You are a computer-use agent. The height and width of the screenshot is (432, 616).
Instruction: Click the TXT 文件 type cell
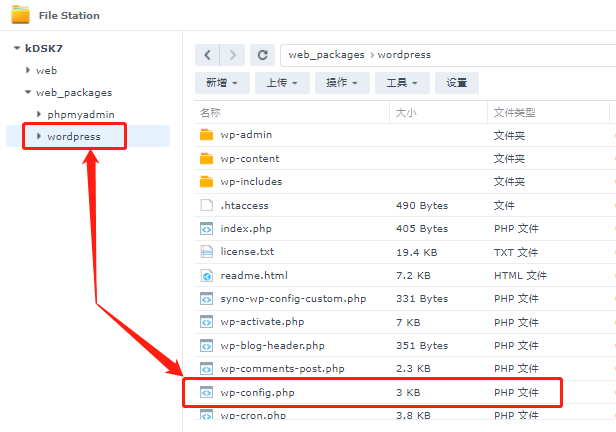pos(516,252)
